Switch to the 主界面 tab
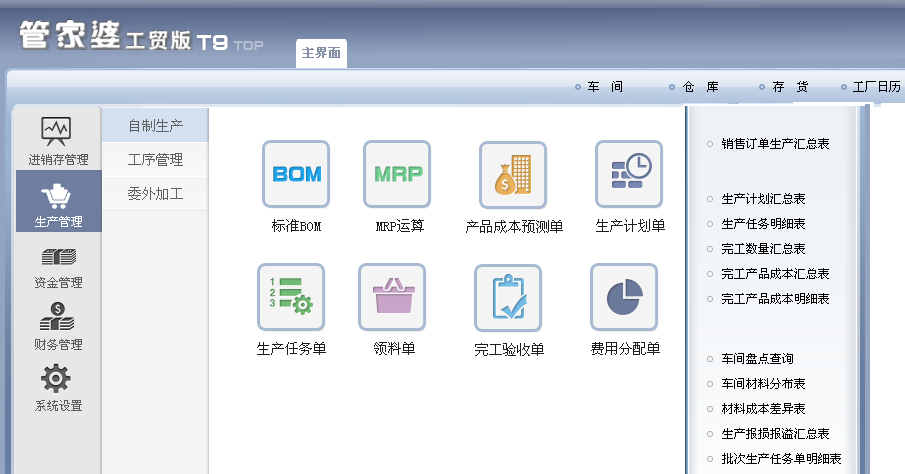The width and height of the screenshot is (905, 474). click(x=321, y=53)
